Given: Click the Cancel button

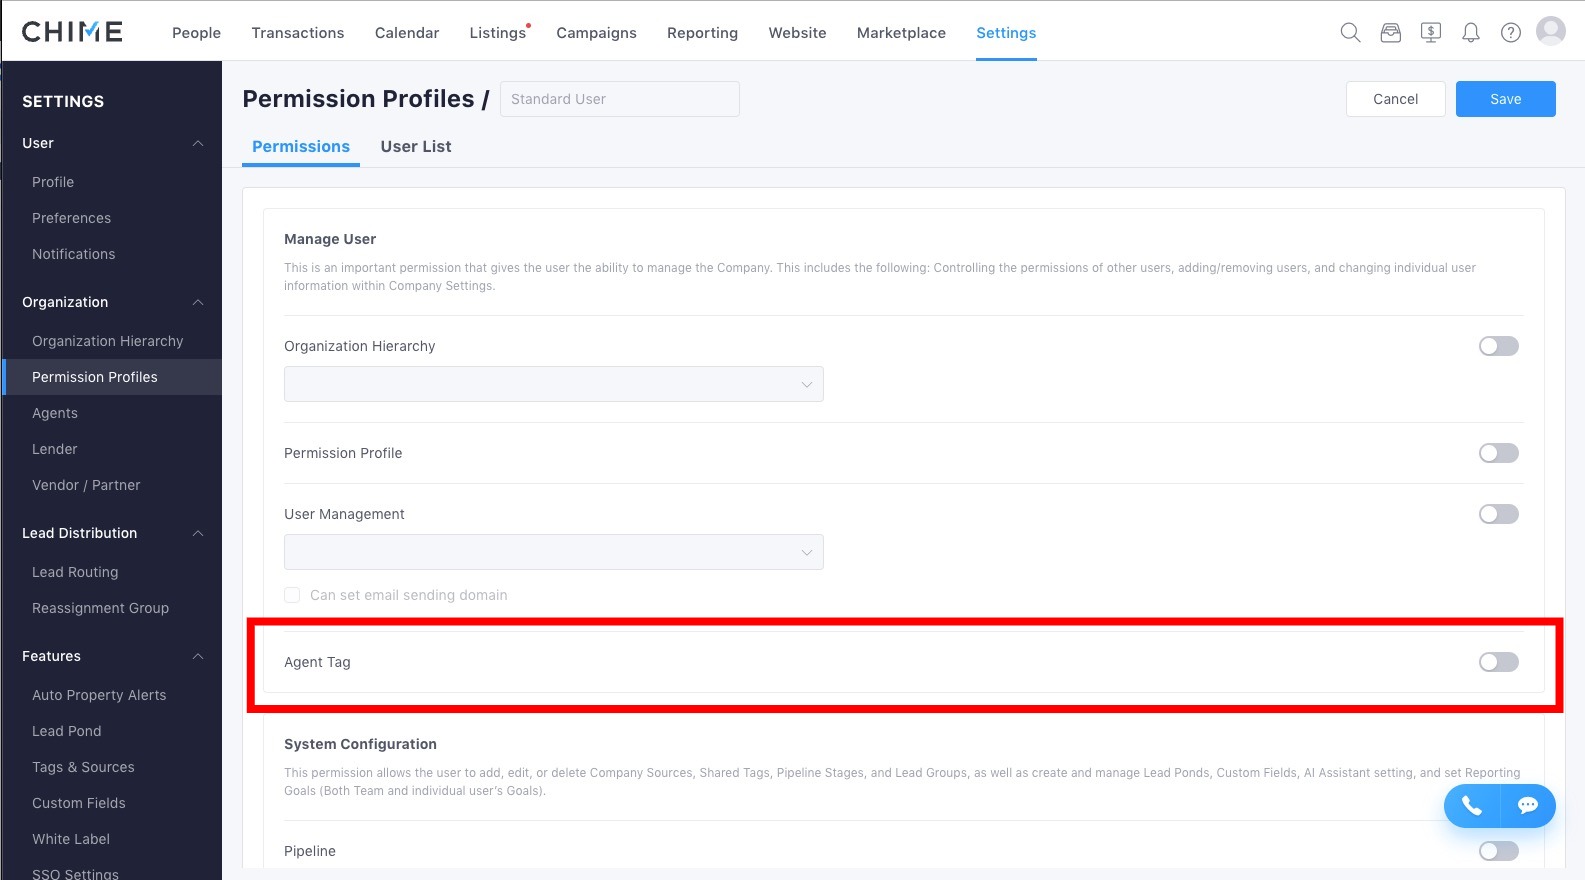Looking at the screenshot, I should 1395,99.
